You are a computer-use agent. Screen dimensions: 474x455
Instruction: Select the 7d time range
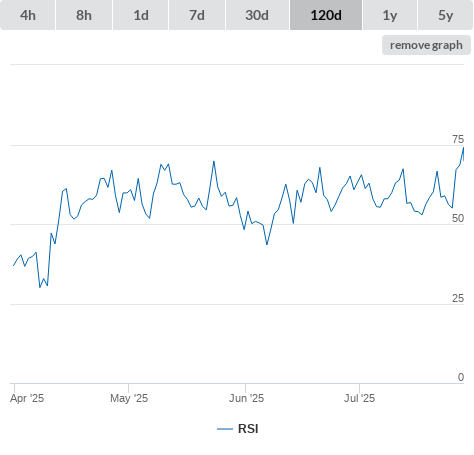point(197,15)
